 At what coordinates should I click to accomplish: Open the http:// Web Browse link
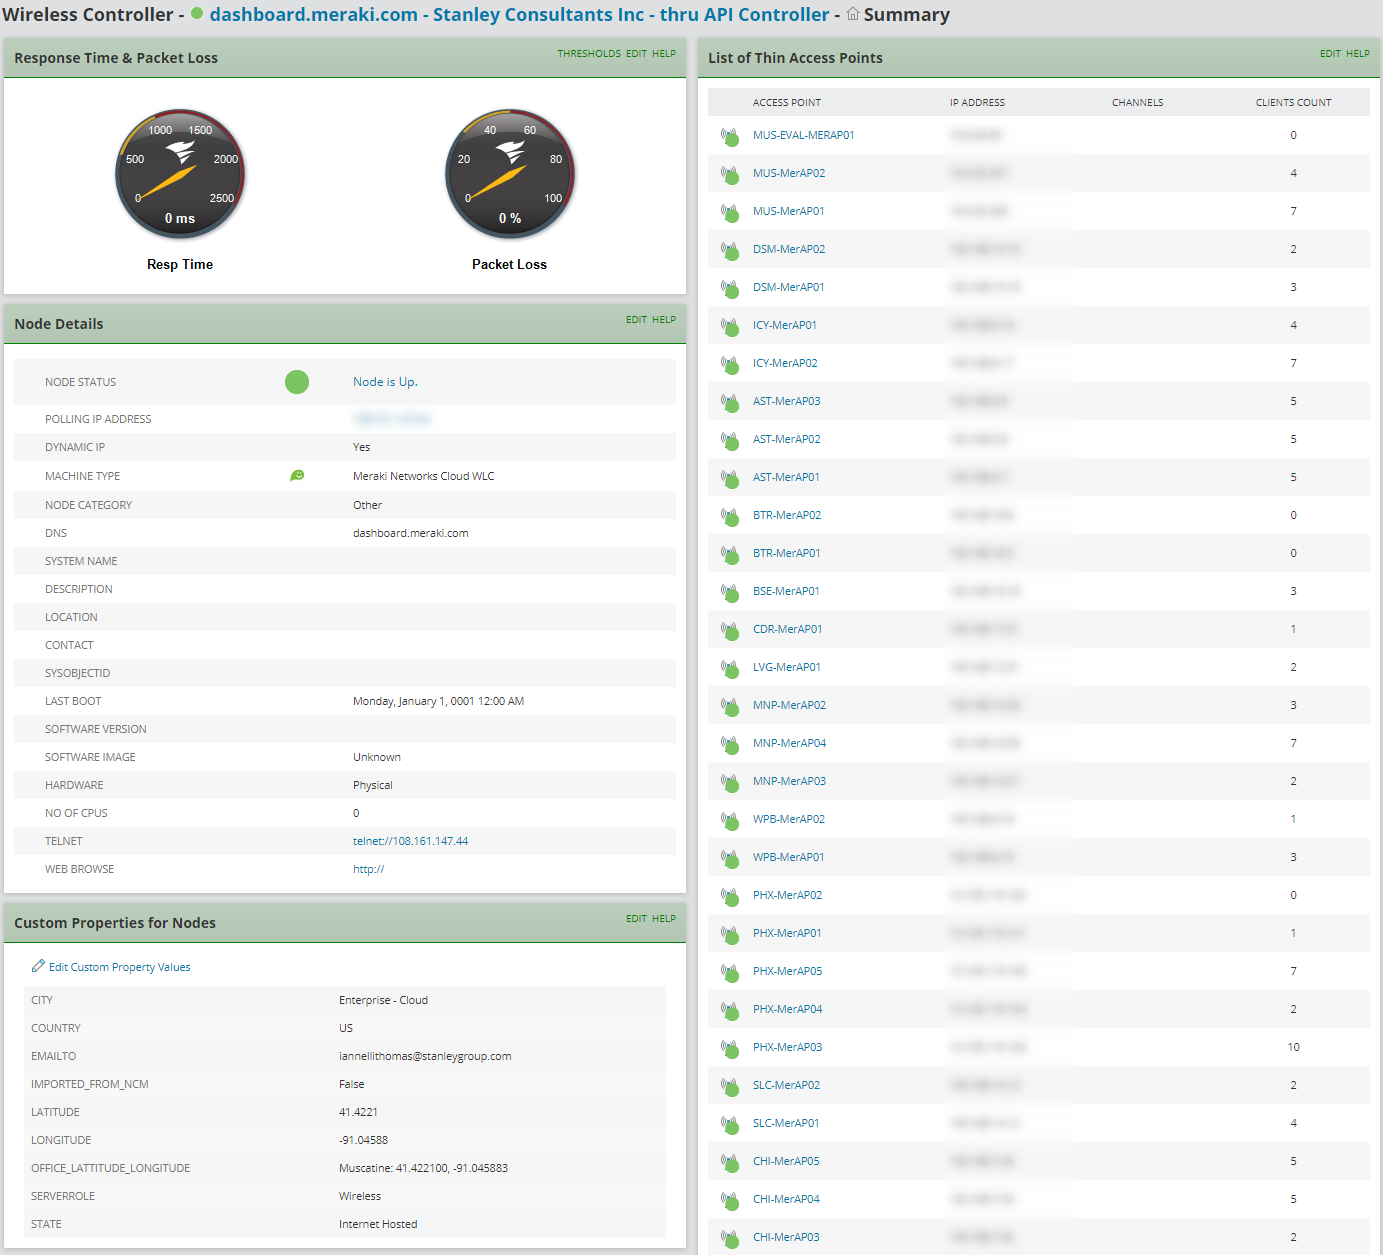click(x=368, y=869)
